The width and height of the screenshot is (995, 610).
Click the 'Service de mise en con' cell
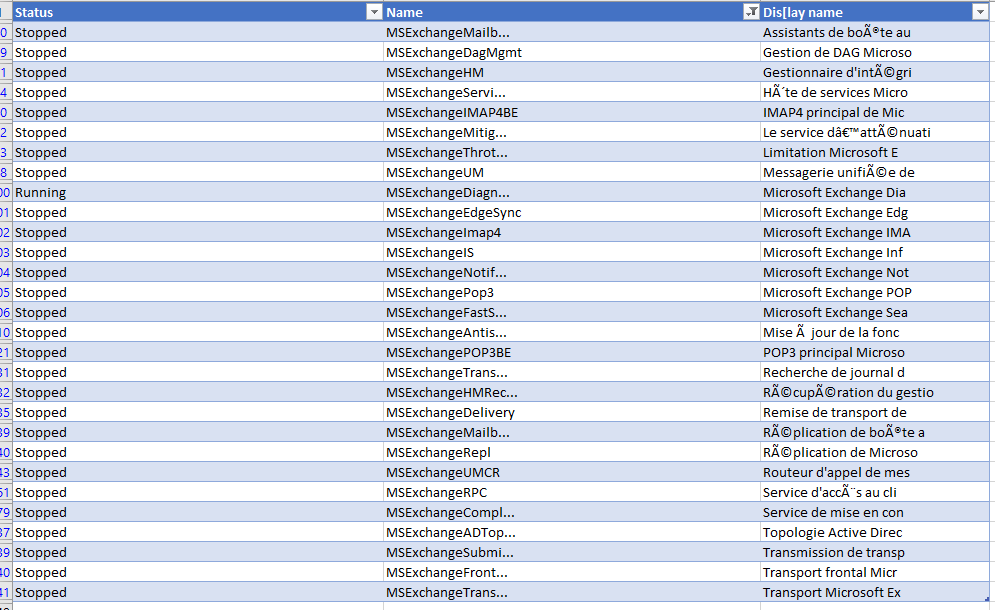(874, 512)
